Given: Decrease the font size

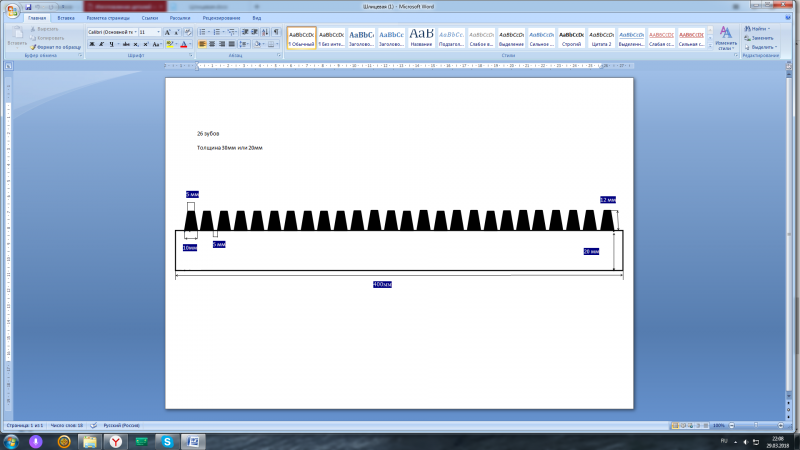Looking at the screenshot, I should coord(177,32).
